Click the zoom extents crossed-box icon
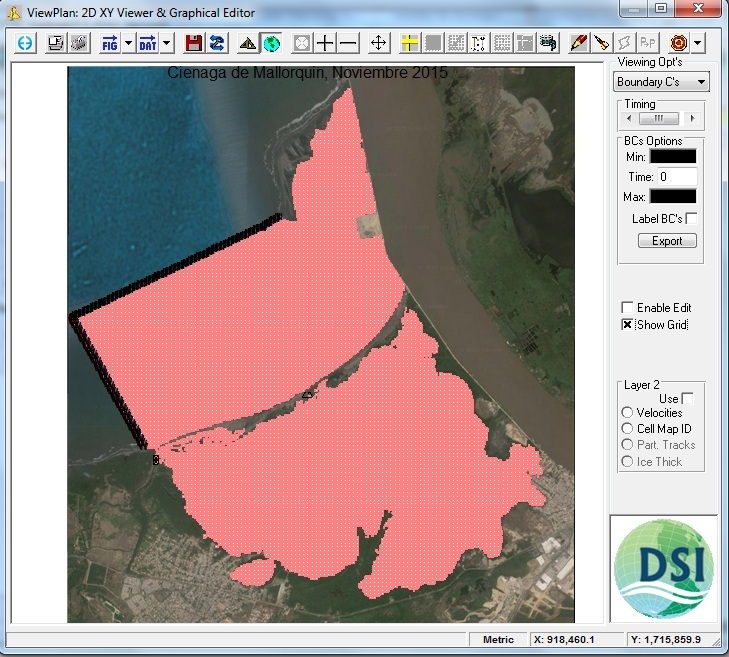Viewport: 729px width, 657px height. (x=302, y=43)
